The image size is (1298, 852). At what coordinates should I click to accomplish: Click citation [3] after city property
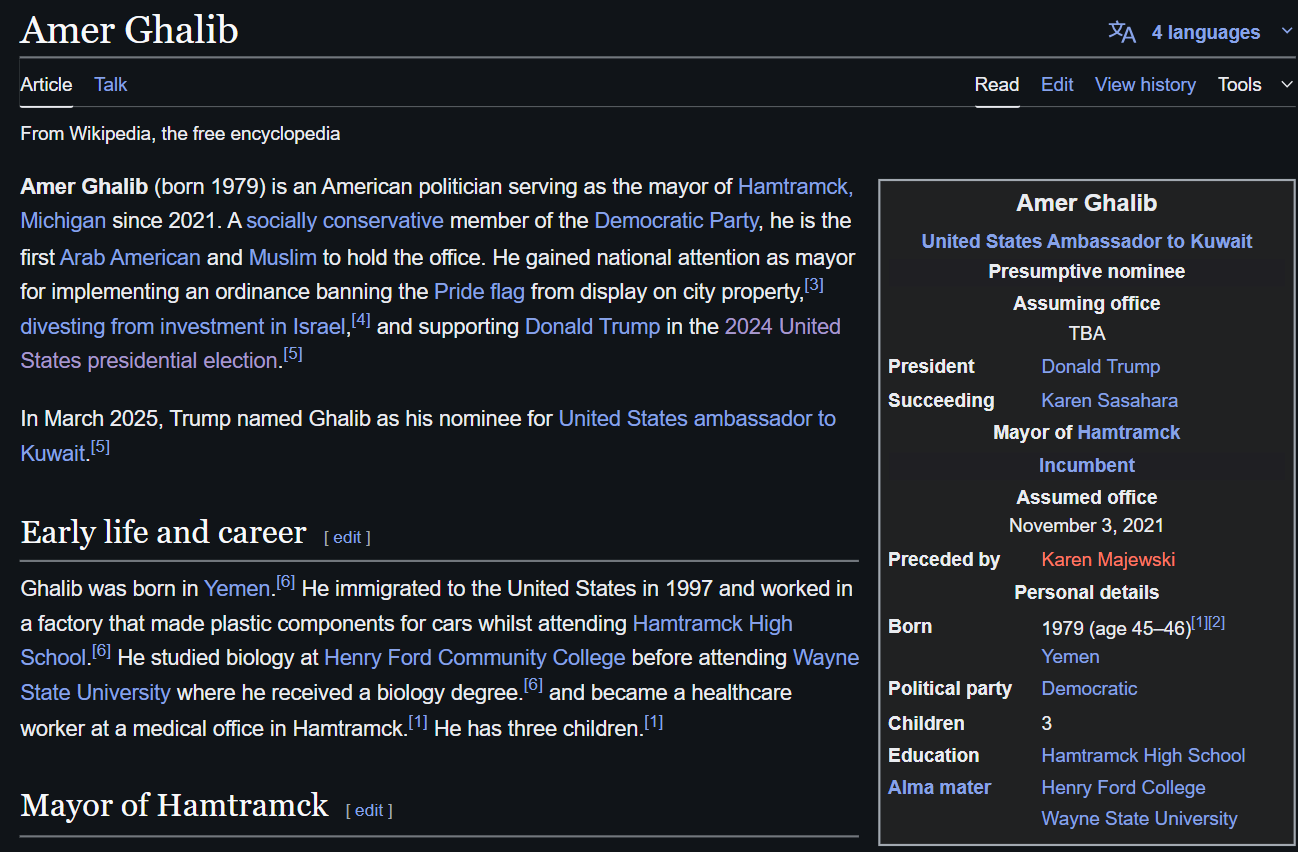click(814, 285)
